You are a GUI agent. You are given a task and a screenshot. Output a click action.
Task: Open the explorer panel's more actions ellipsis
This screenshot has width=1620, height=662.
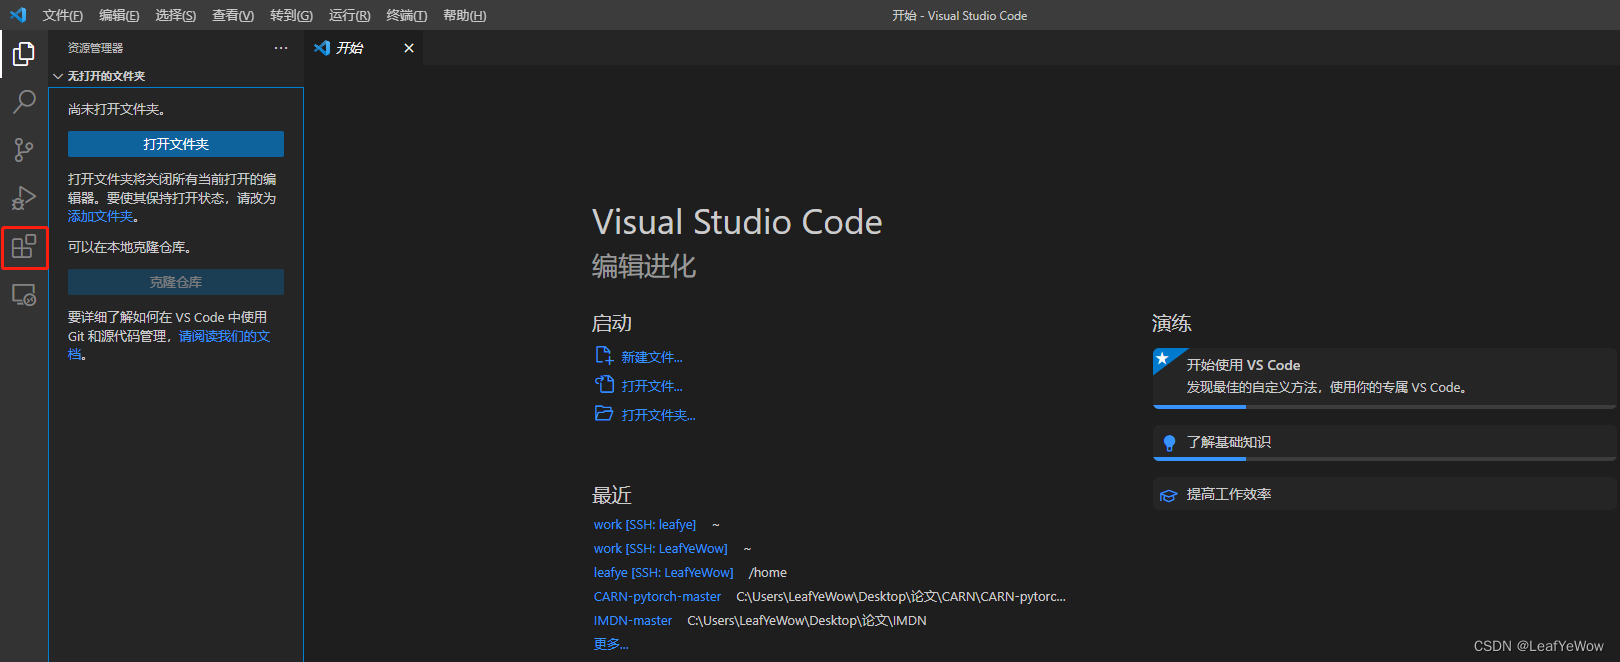point(281,48)
